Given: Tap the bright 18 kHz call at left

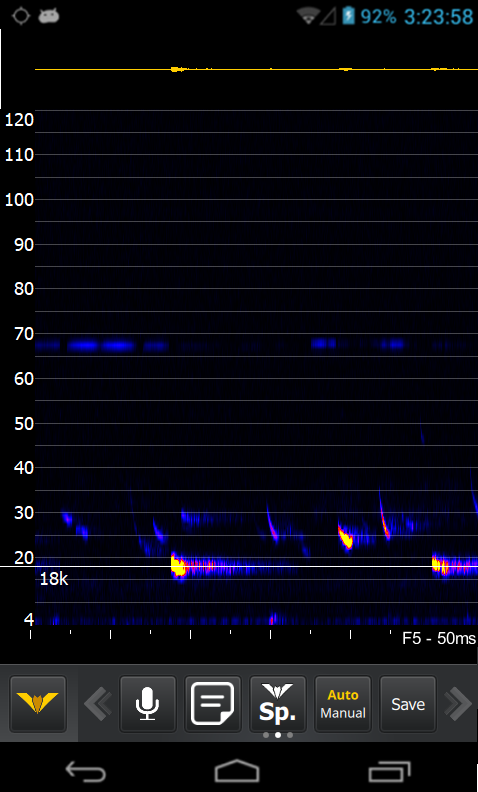Looking at the screenshot, I should pos(179,566).
